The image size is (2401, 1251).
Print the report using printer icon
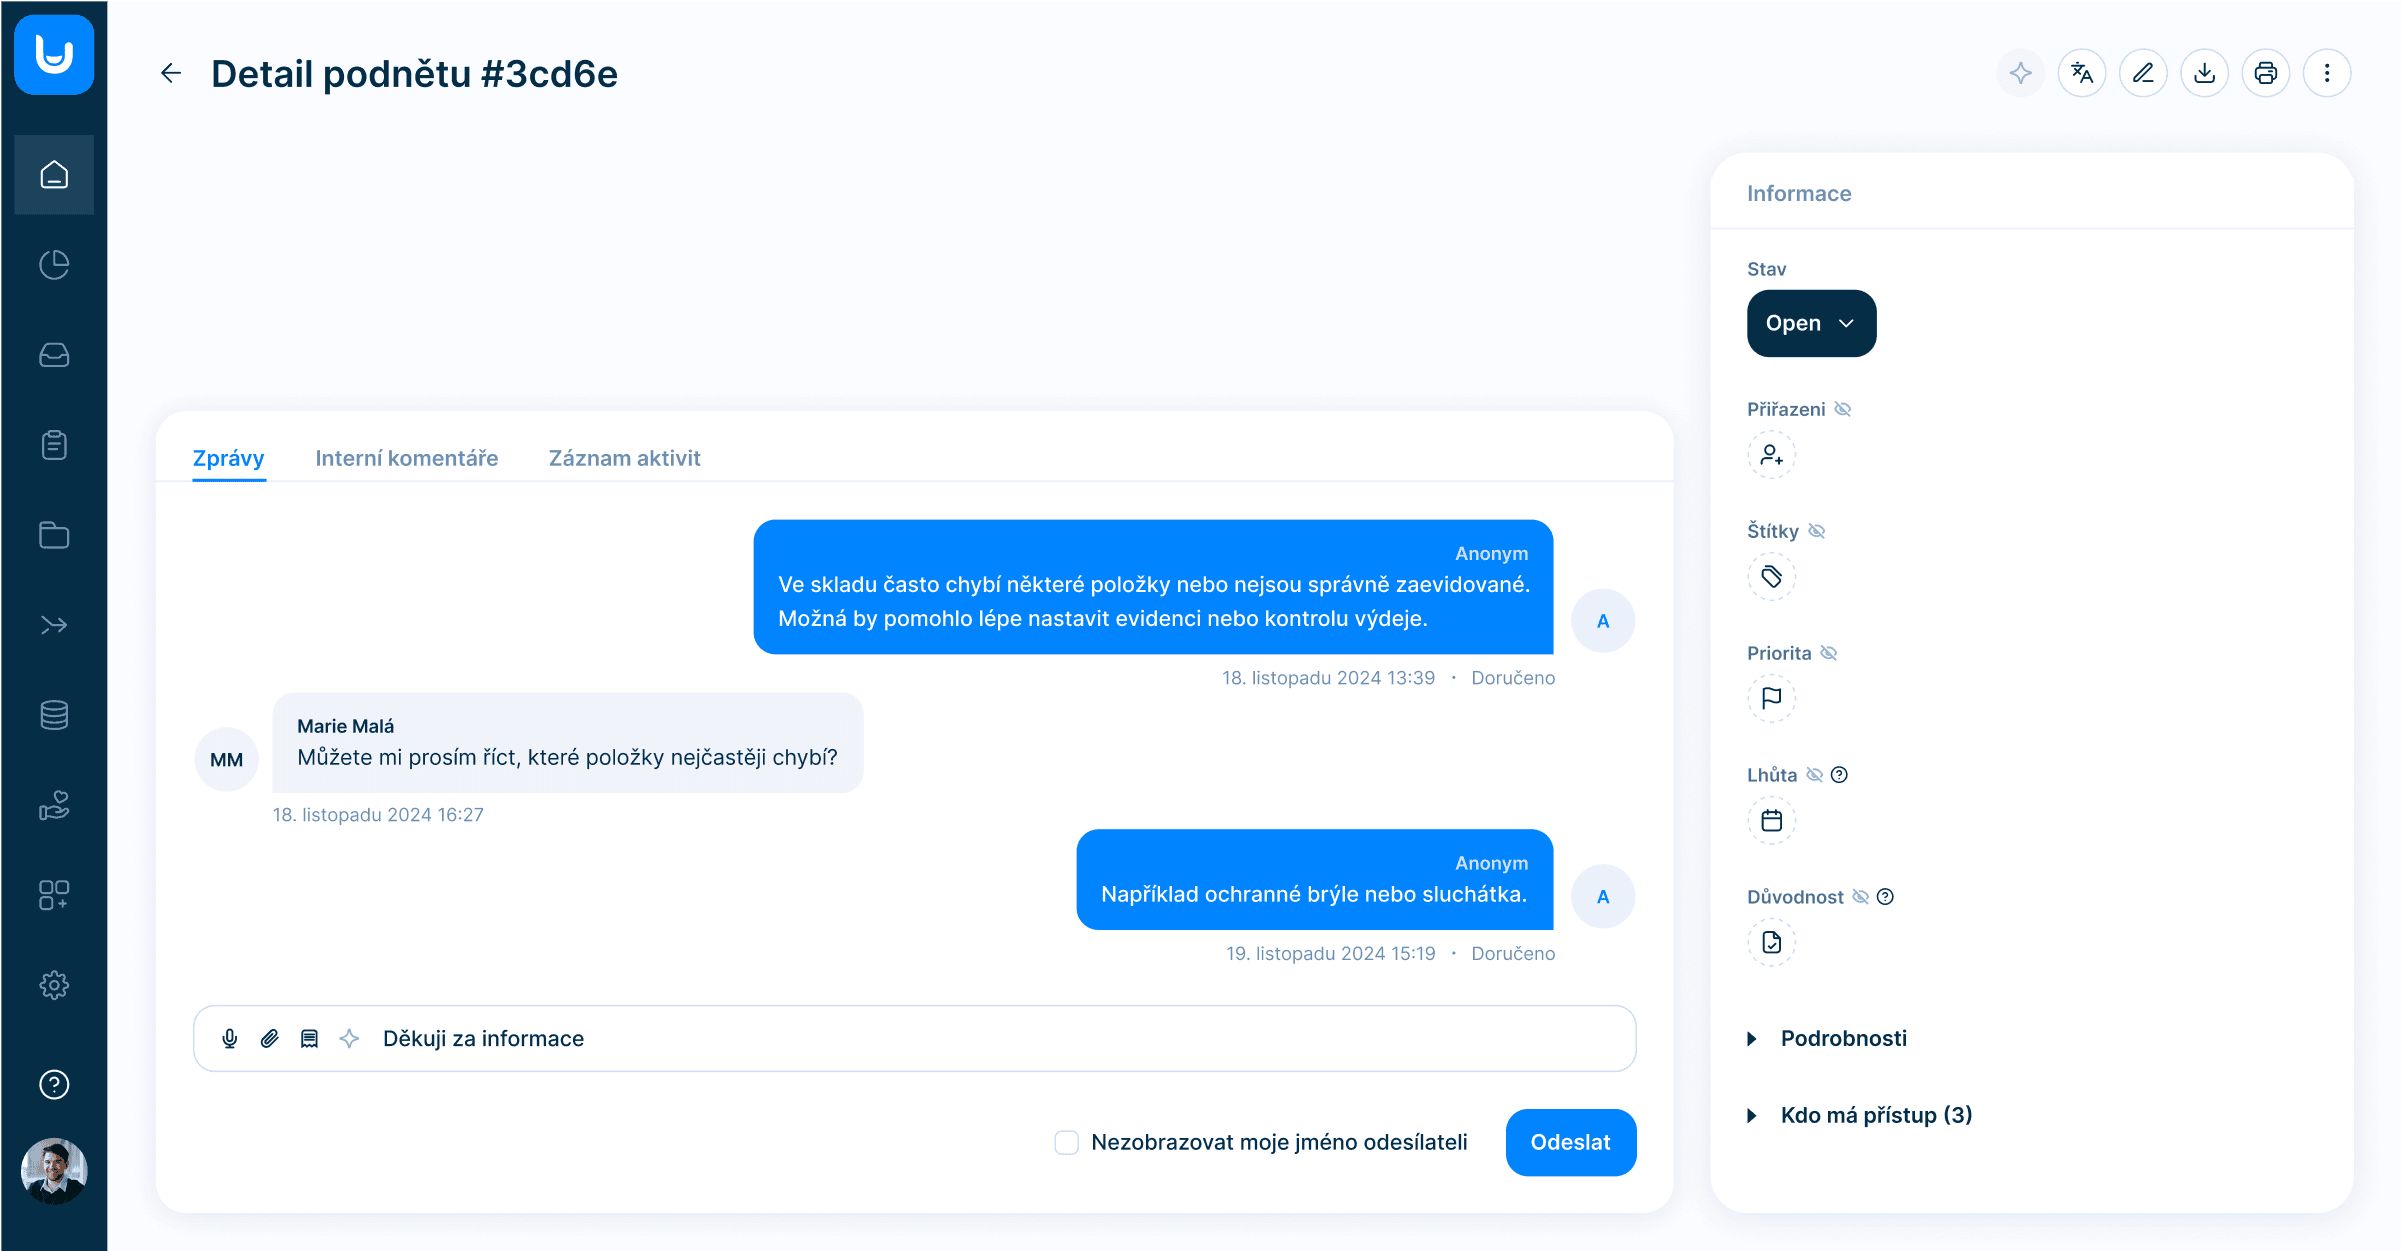click(2266, 73)
